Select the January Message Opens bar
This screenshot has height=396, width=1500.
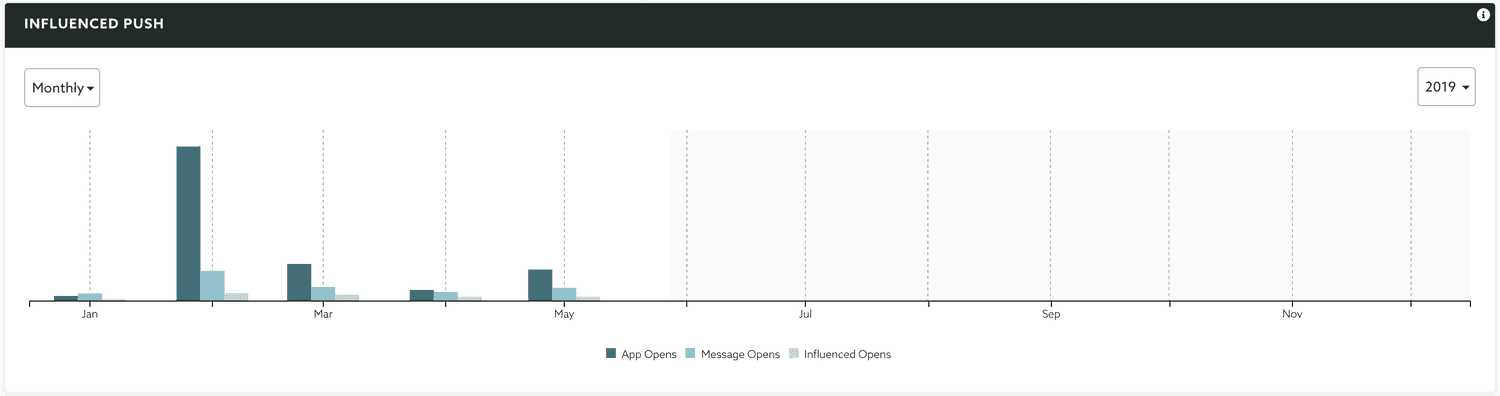pyautogui.click(x=90, y=297)
